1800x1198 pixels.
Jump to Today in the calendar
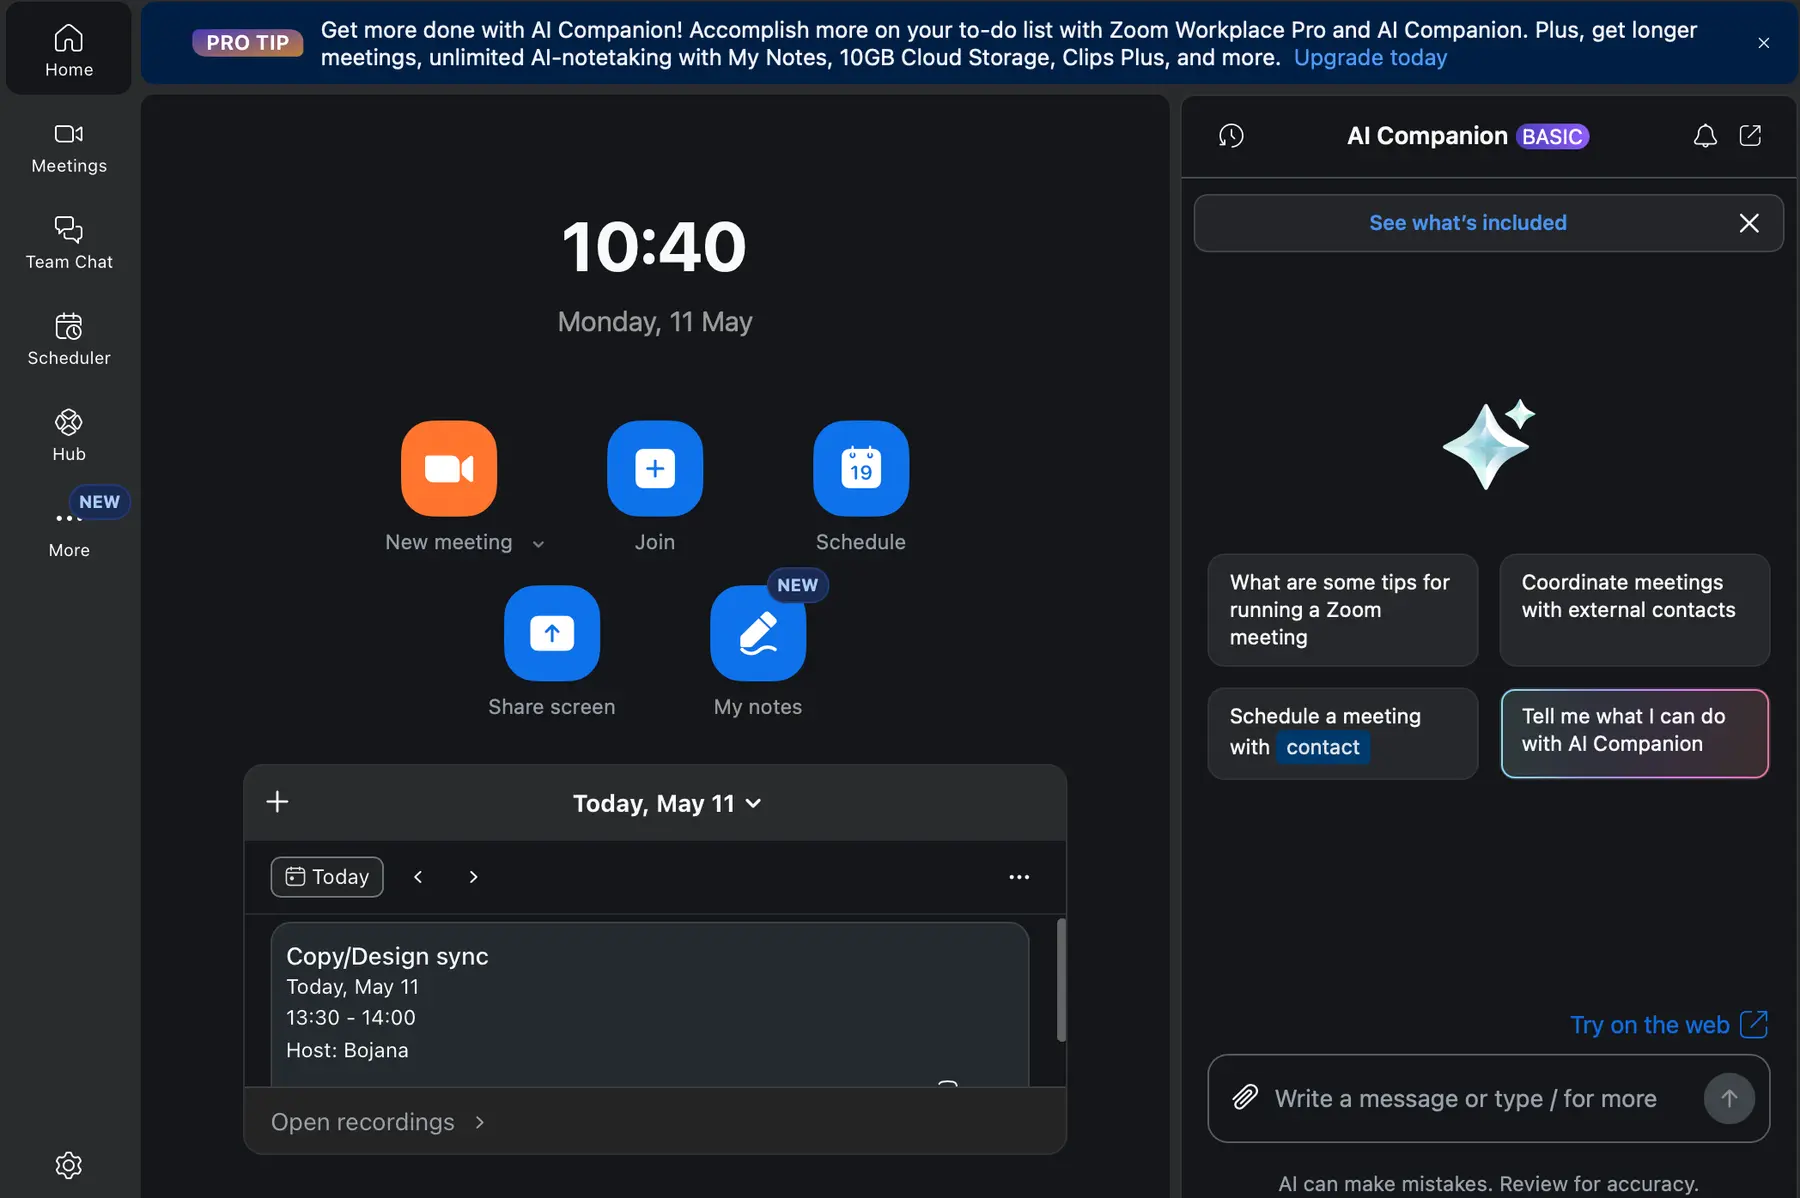(x=327, y=877)
